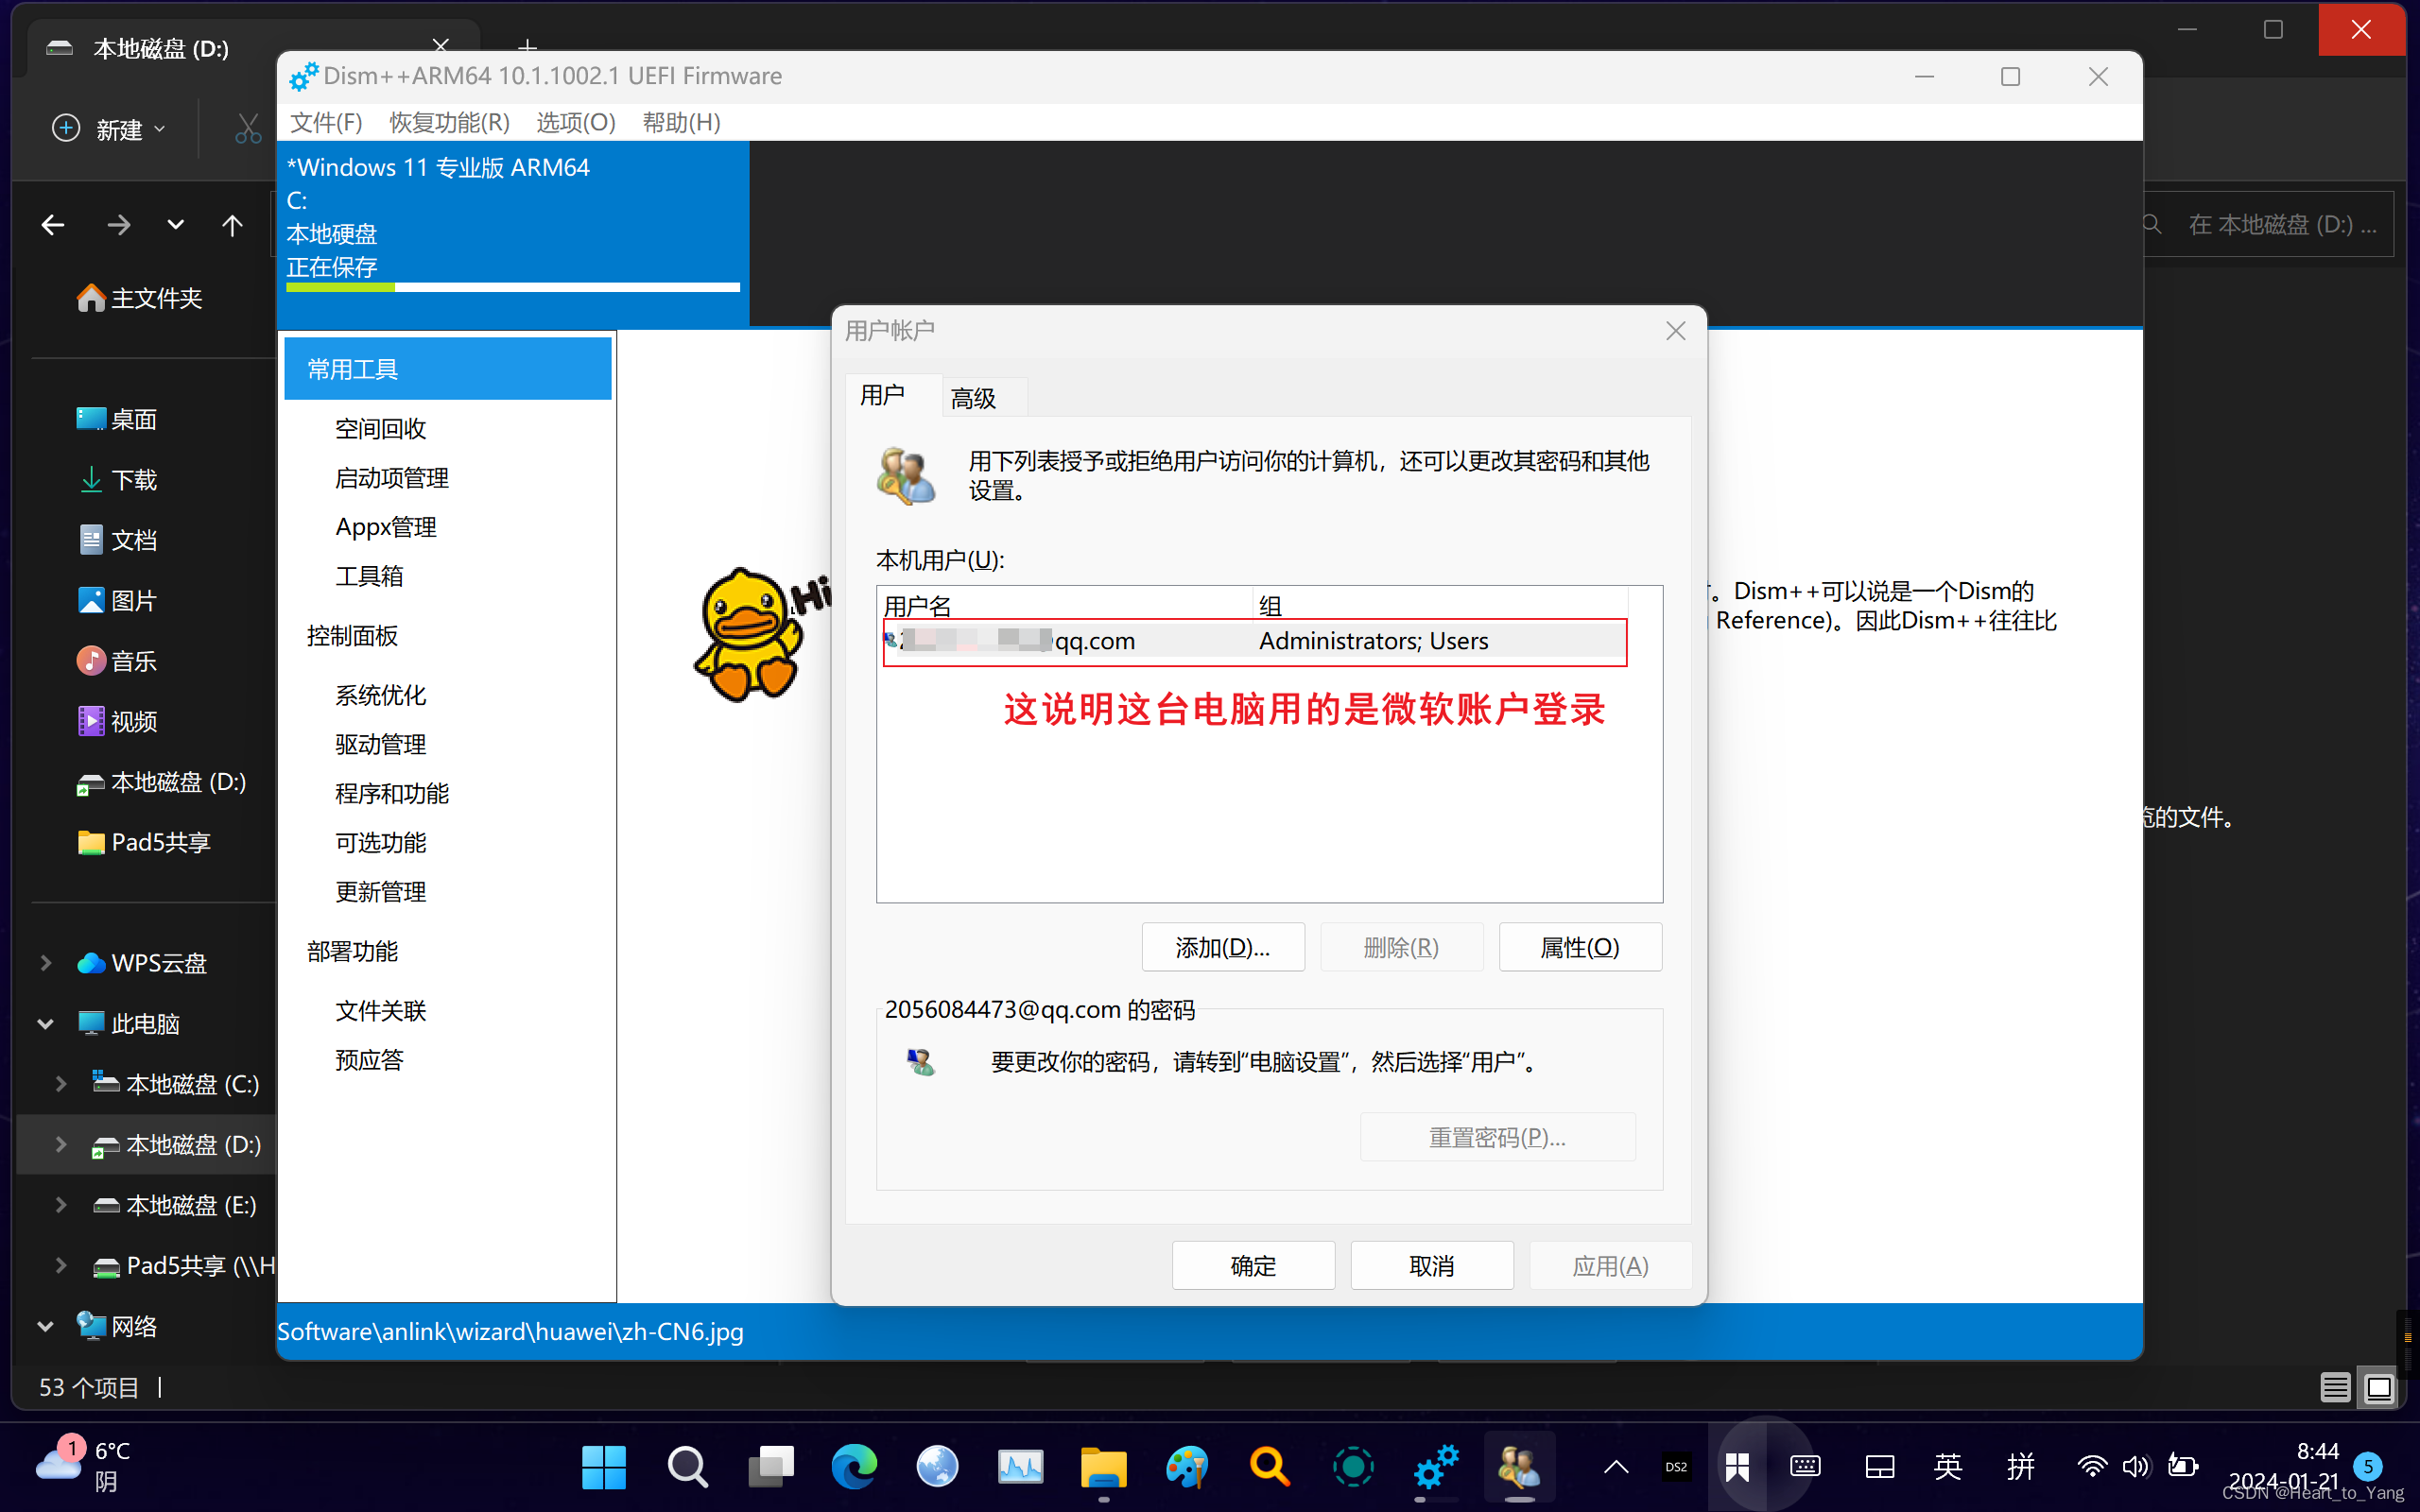Open the weather widget showing 6°C
2420x1512 pixels.
[84, 1465]
